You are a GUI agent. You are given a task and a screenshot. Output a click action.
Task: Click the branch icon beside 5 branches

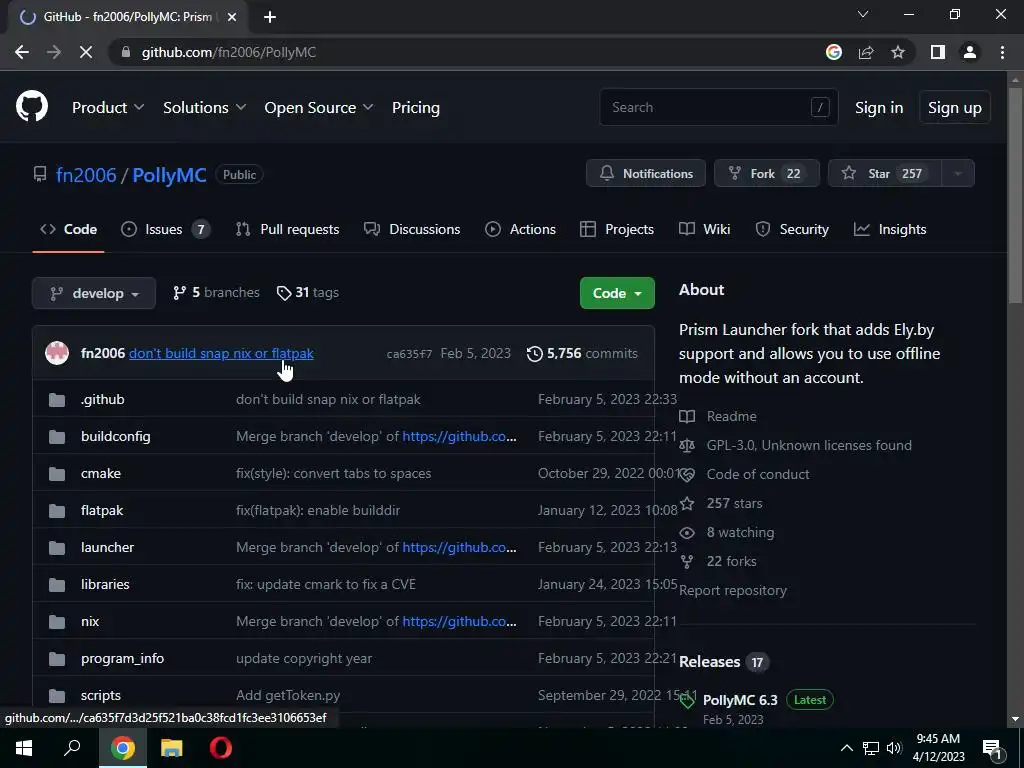pos(180,293)
